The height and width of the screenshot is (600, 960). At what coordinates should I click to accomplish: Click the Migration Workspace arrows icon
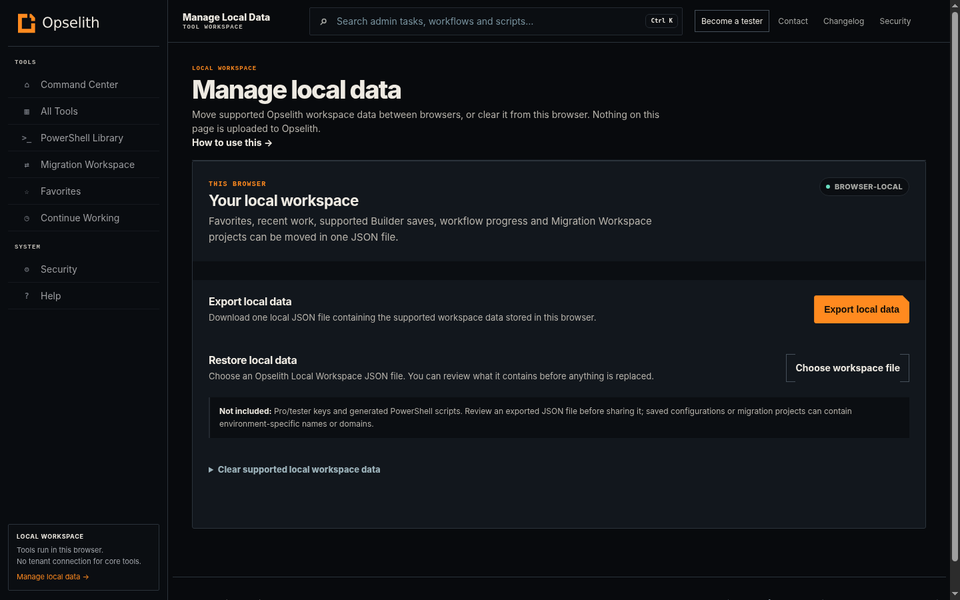(26, 165)
